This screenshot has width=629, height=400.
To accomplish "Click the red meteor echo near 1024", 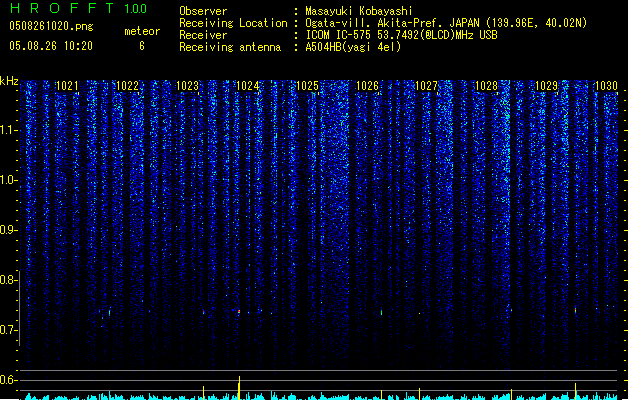I will click(239, 311).
